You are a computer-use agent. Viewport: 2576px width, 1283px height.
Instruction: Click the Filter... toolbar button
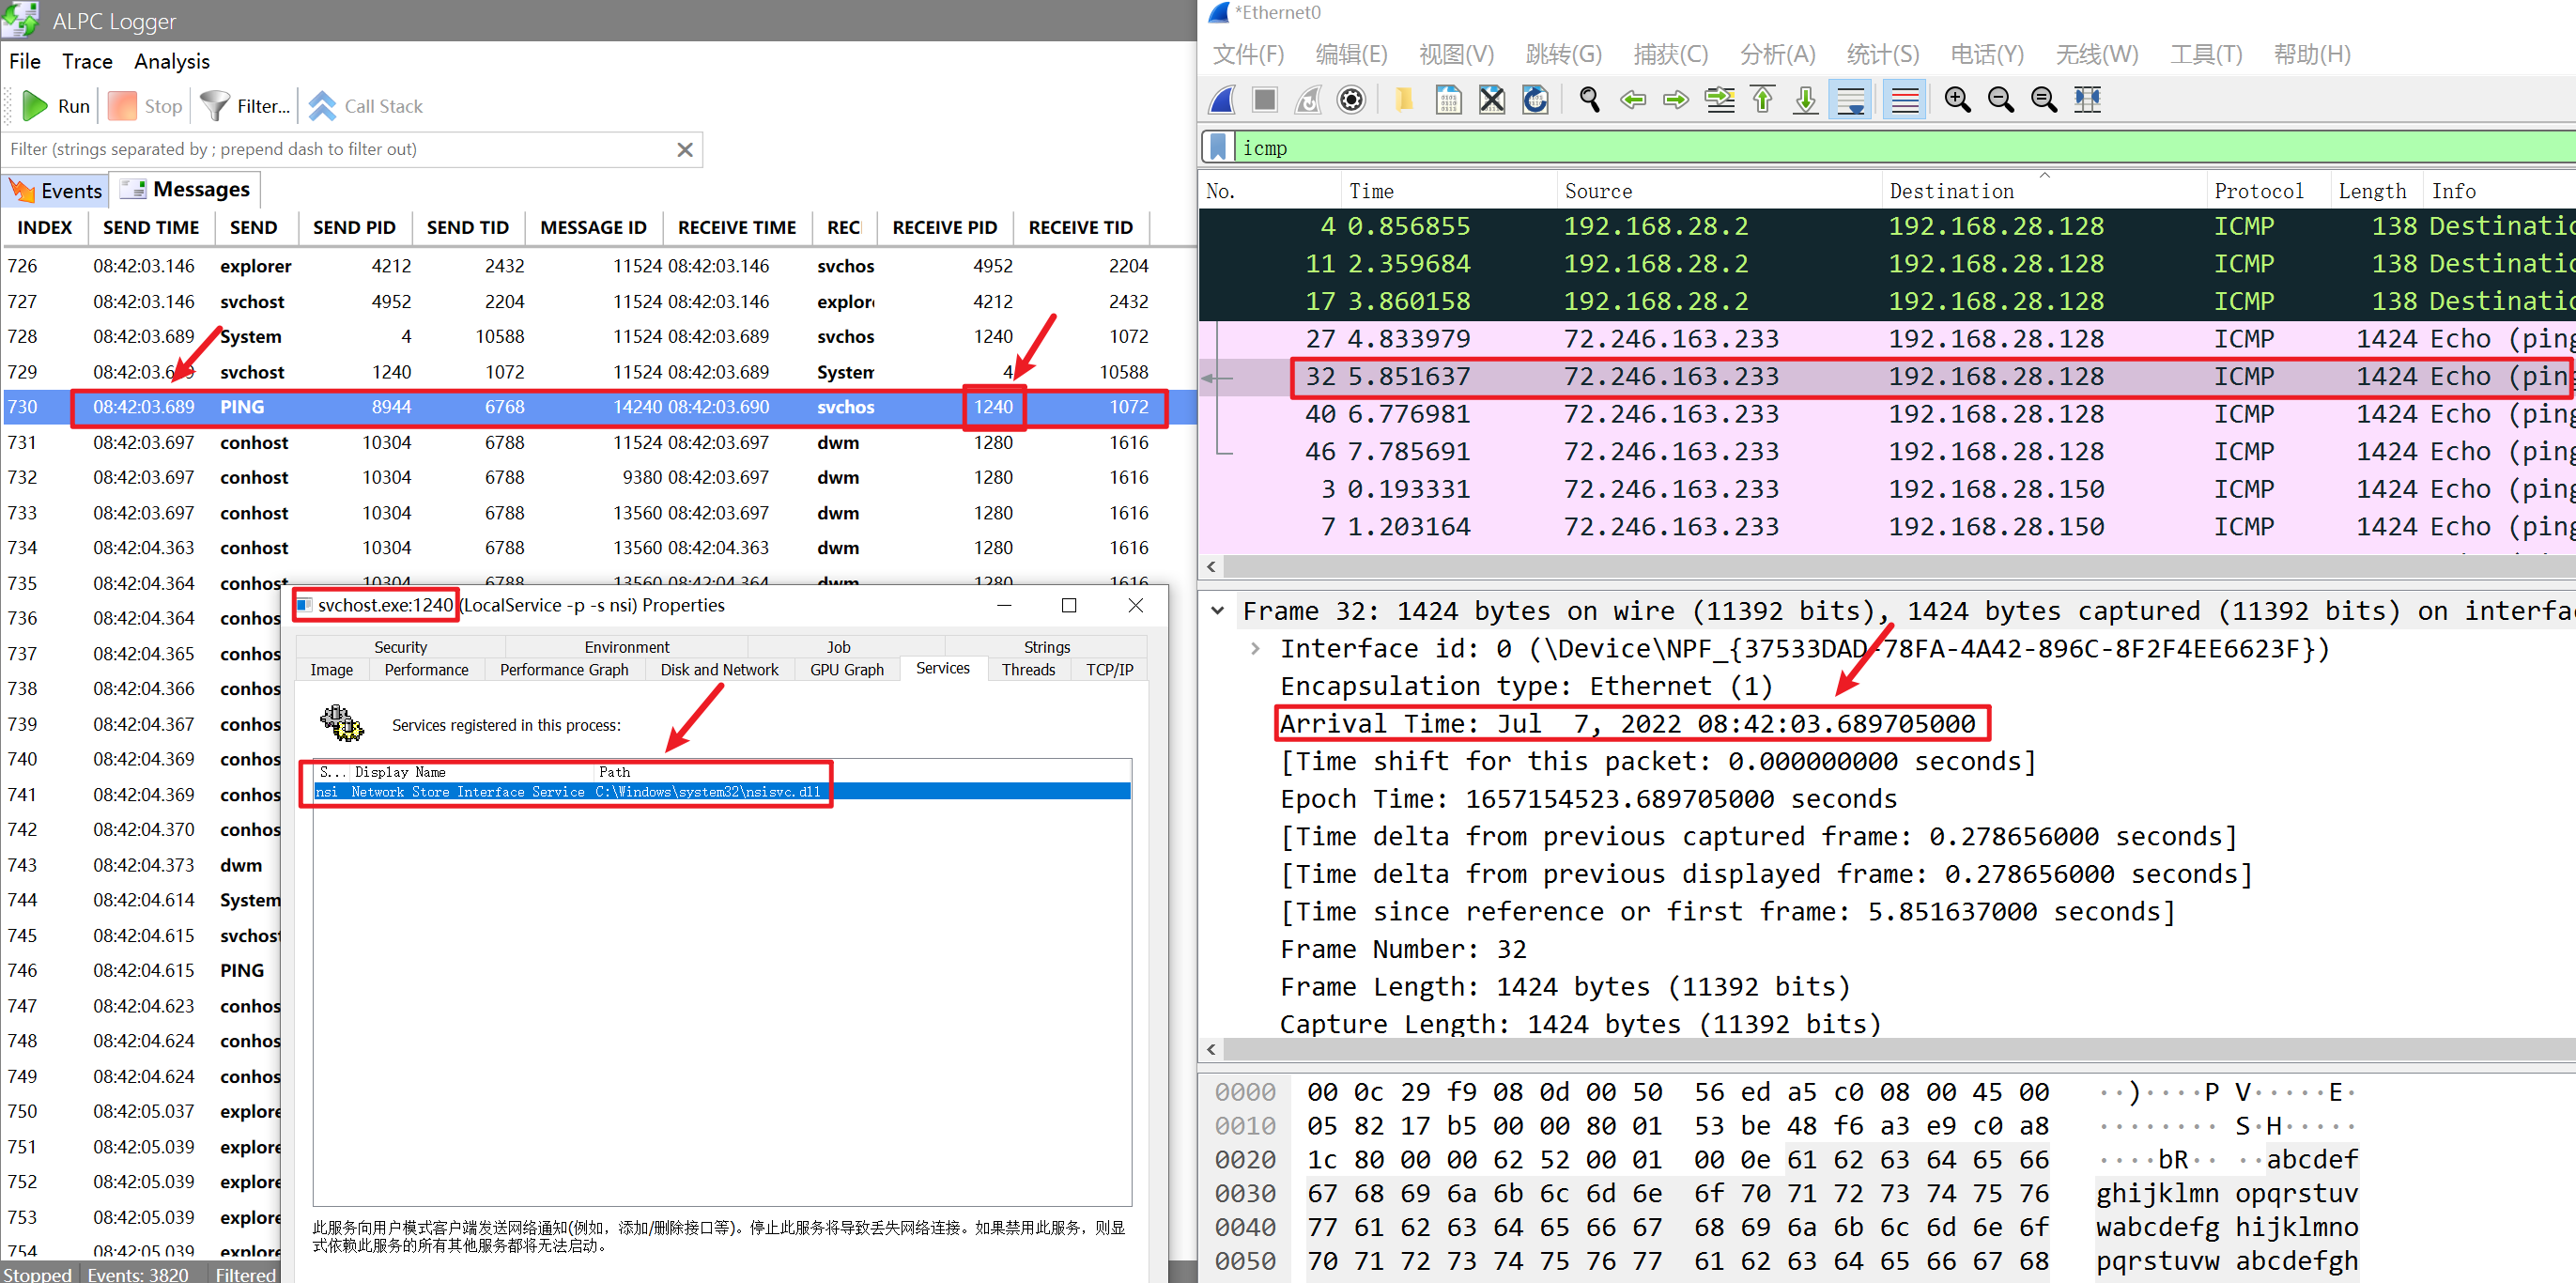tap(246, 106)
